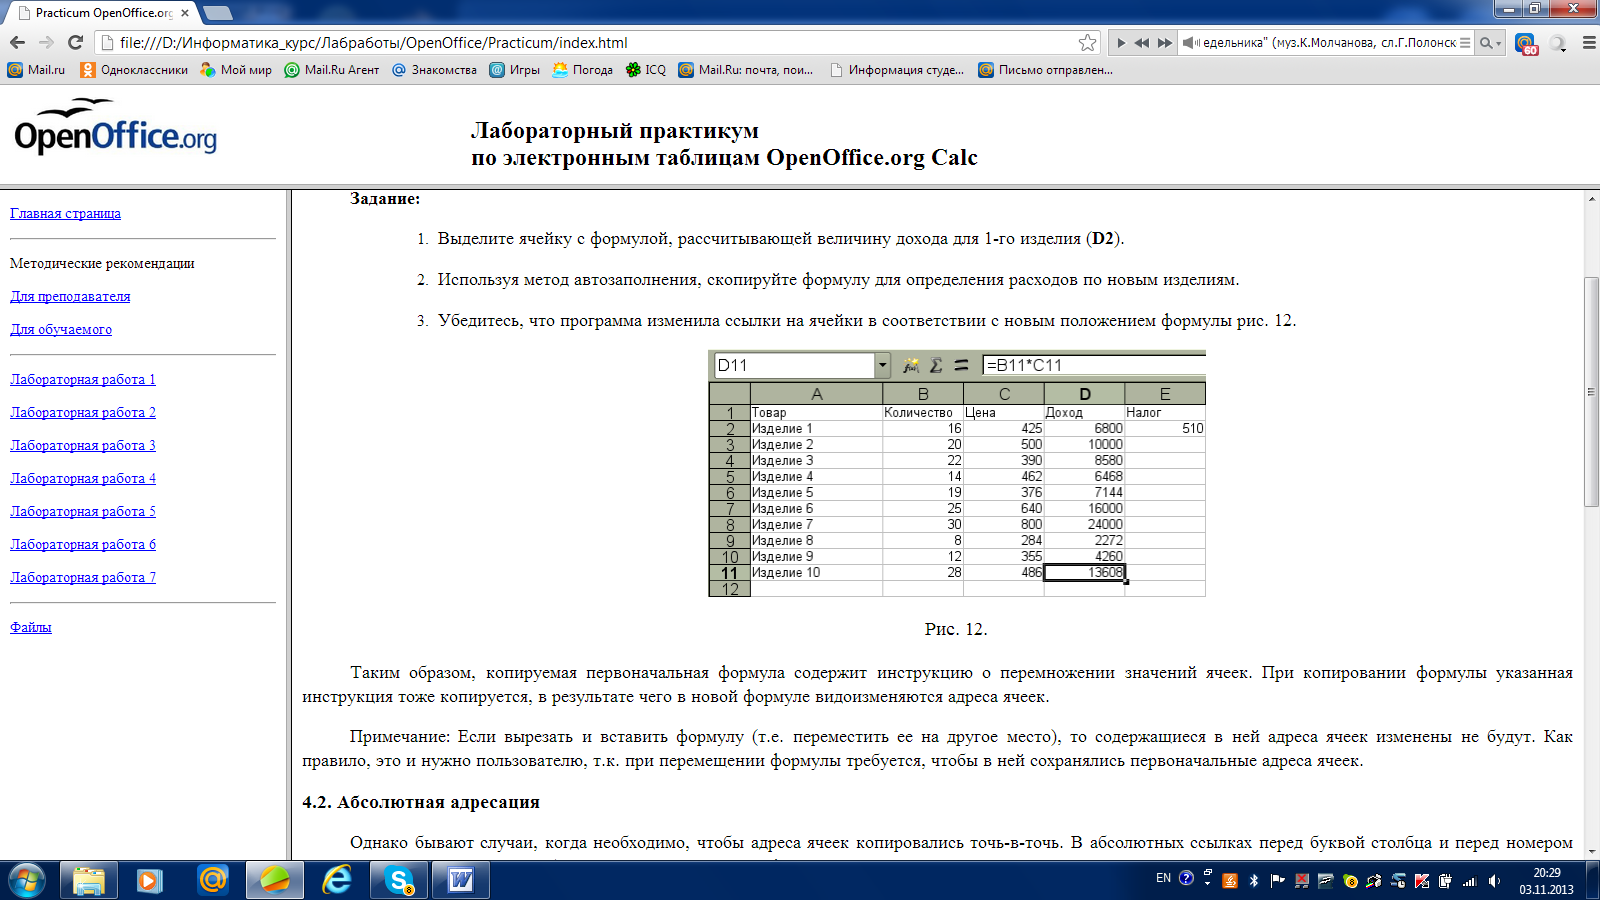Viewport: 1600px width, 900px height.
Task: Open Mail.Ru Agent taskbar icon
Action: 212,880
